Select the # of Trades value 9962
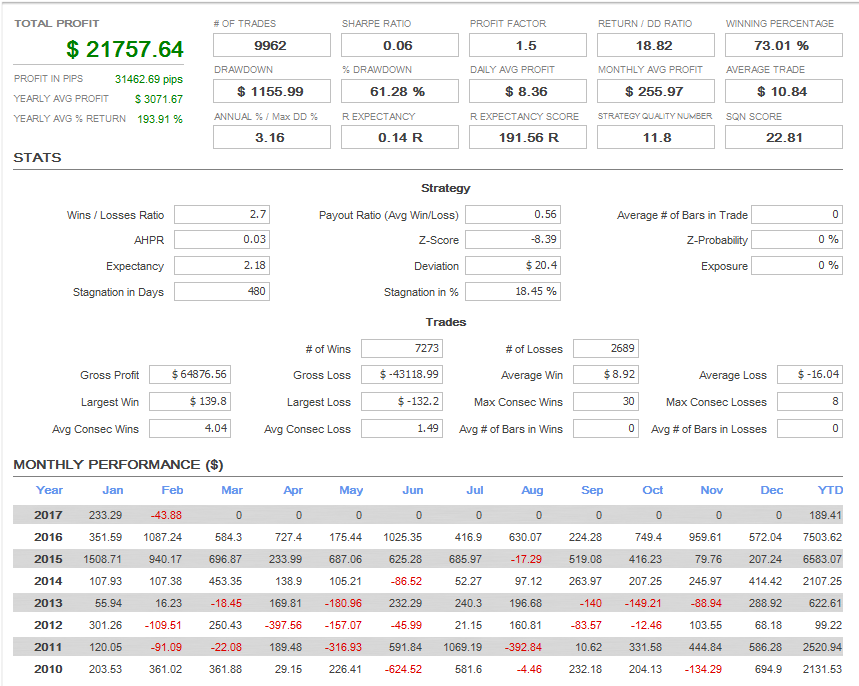Image resolution: width=859 pixels, height=686 pixels. point(272,45)
